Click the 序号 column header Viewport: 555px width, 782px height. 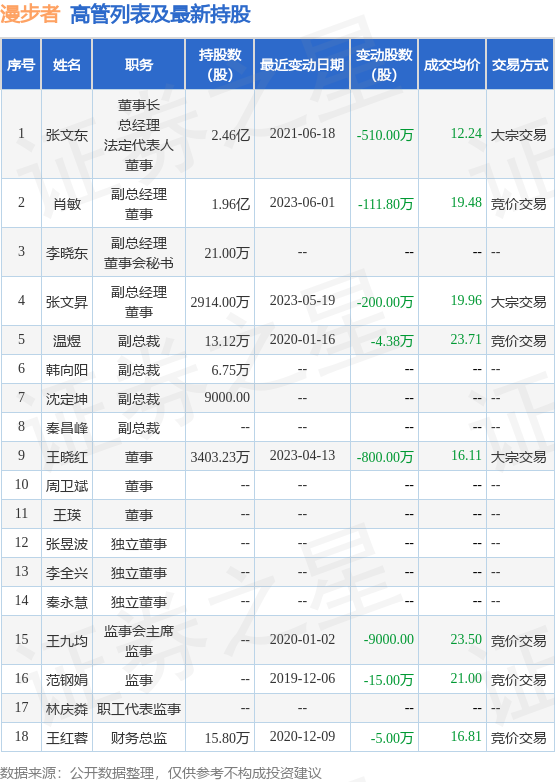[x=21, y=65]
